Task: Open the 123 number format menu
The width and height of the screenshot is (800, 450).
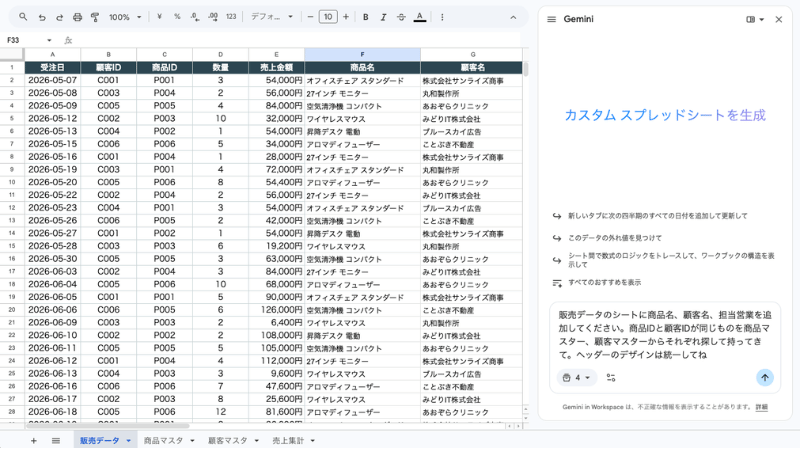Action: click(231, 17)
